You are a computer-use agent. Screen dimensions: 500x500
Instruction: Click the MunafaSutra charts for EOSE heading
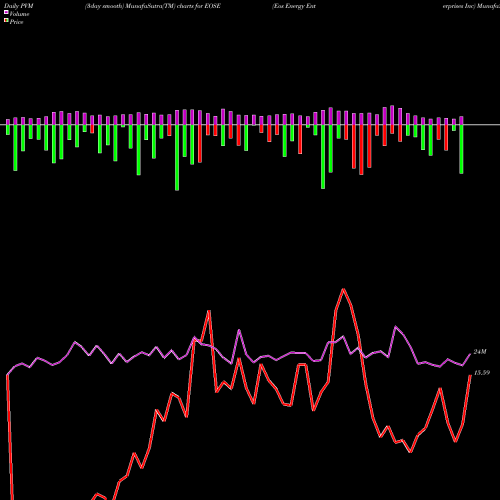tap(153, 6)
